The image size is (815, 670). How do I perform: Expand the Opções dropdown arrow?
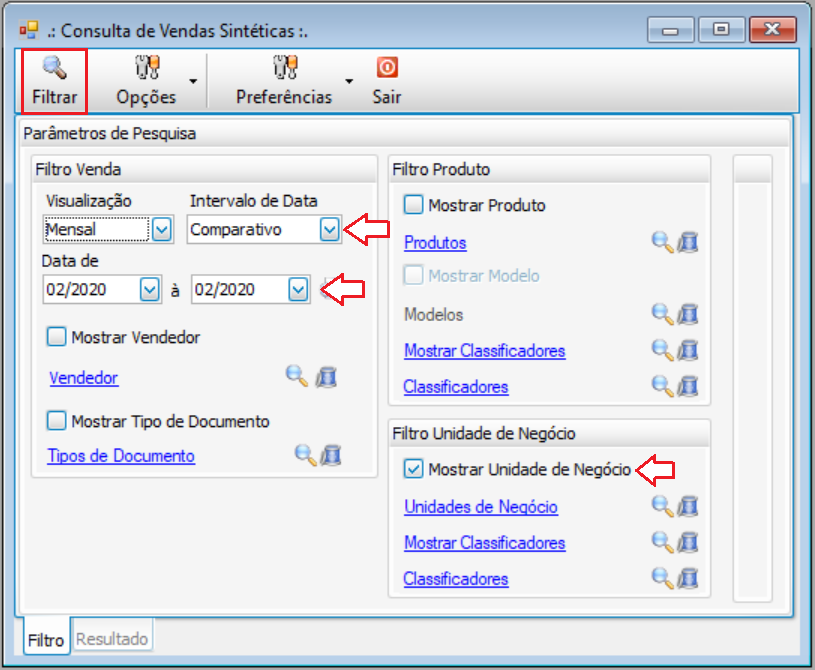click(x=193, y=81)
